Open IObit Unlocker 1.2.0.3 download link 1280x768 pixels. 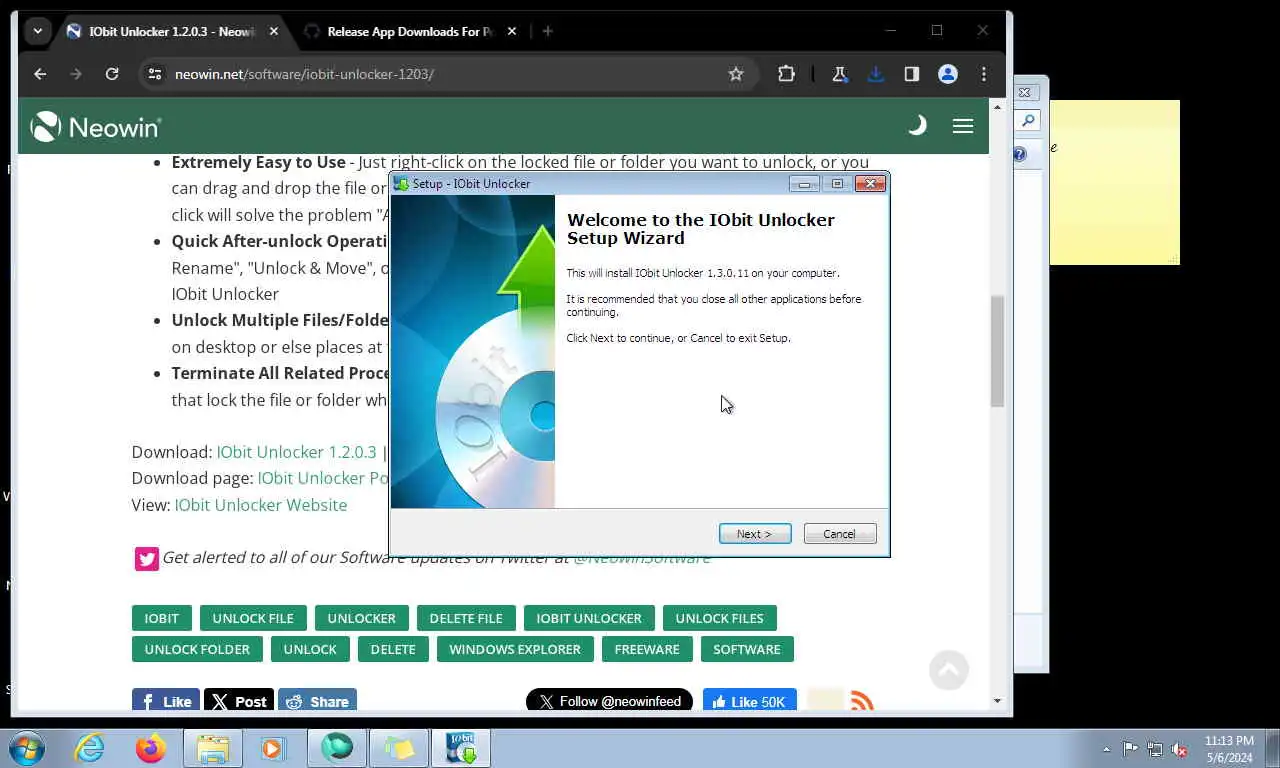[x=296, y=452]
